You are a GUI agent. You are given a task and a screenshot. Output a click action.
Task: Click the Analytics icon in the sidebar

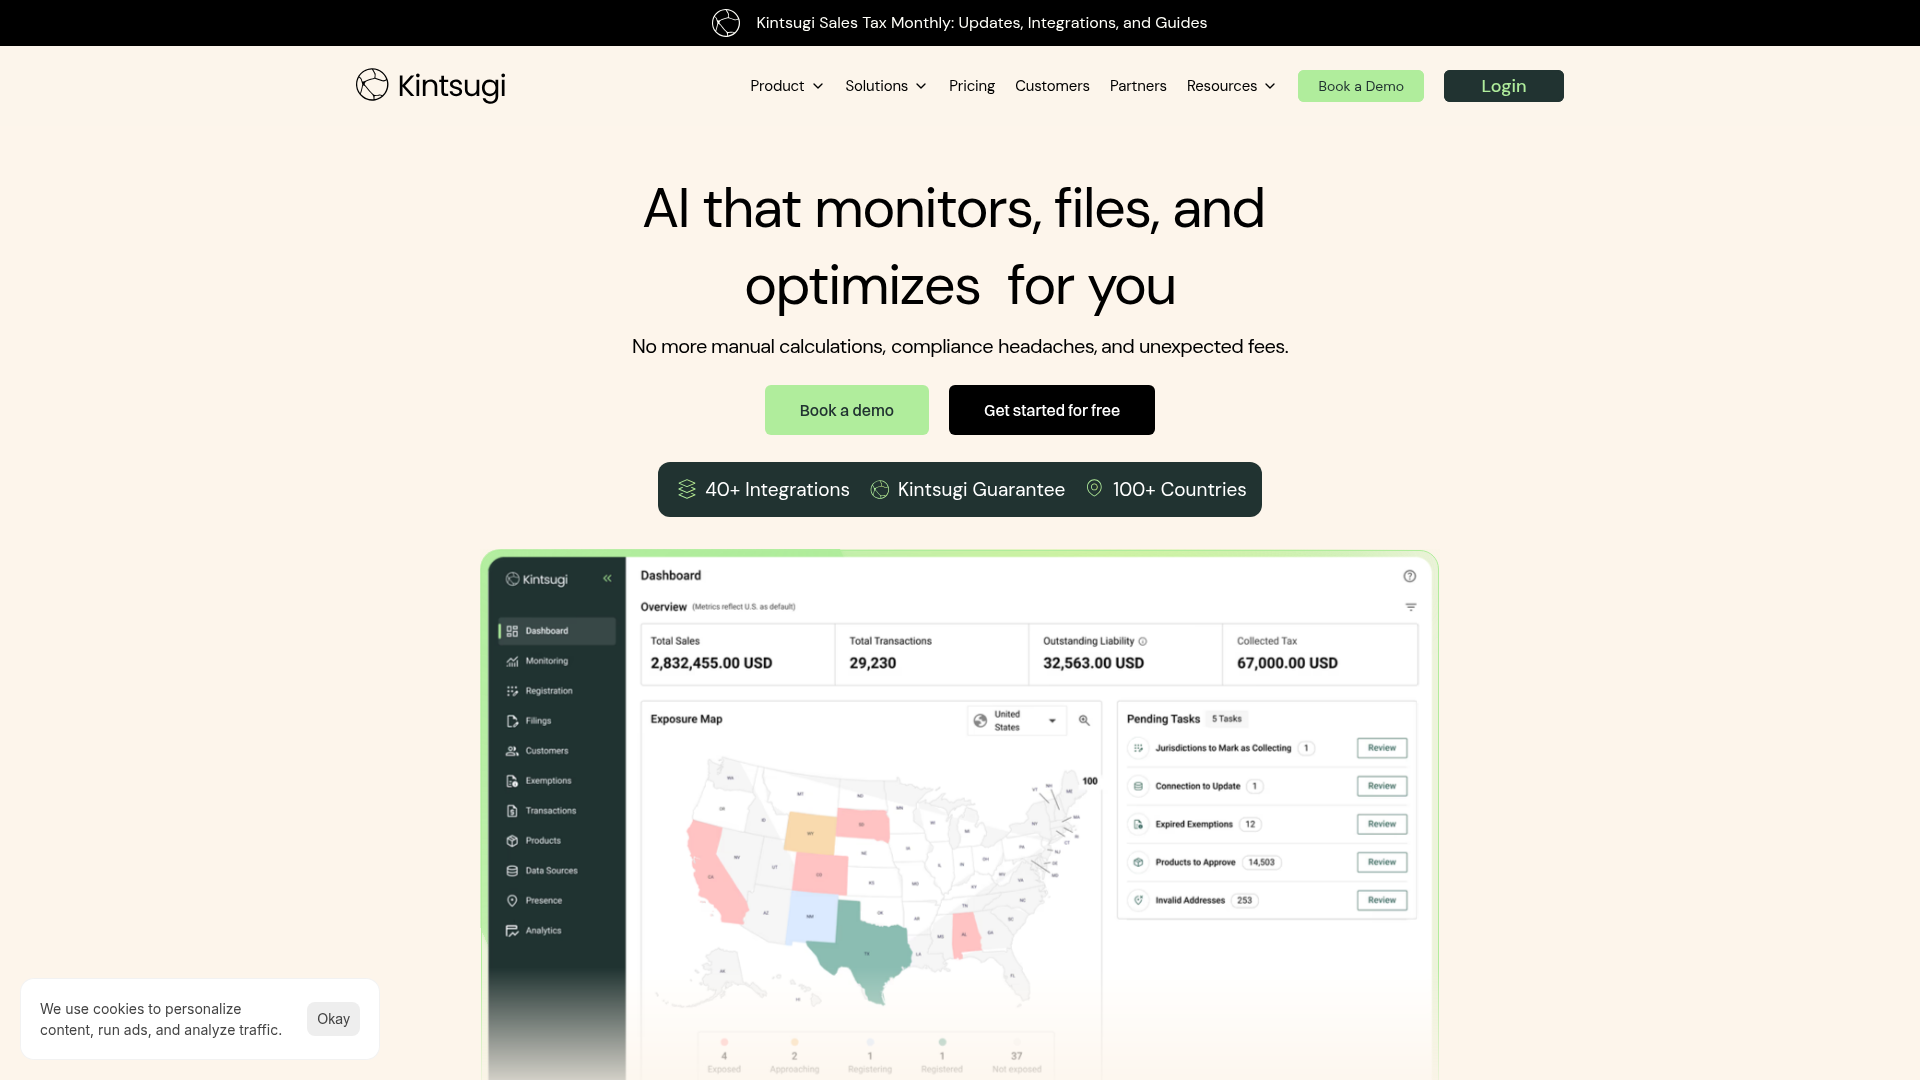(x=512, y=931)
